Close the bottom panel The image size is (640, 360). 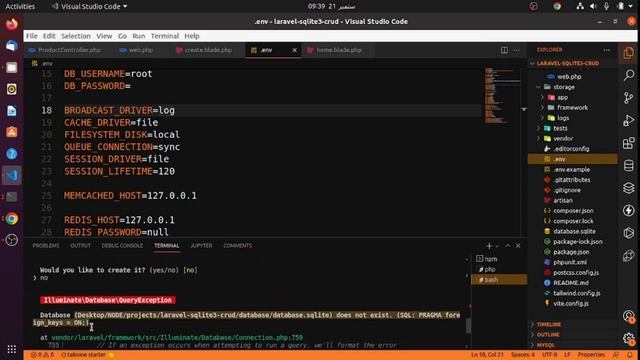(518, 246)
